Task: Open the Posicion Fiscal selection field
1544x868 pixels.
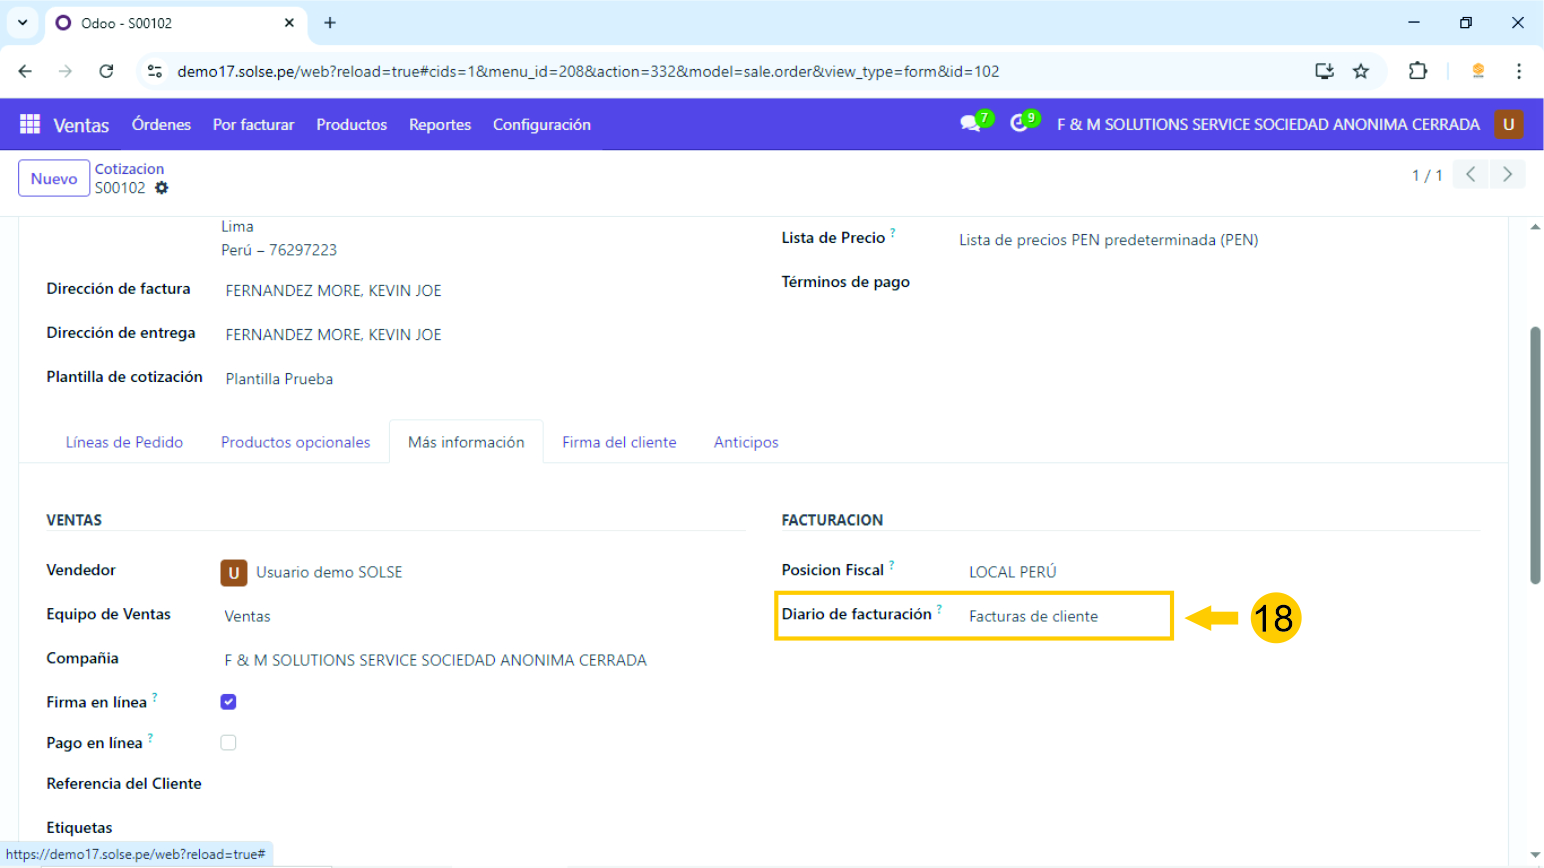Action: [1060, 572]
